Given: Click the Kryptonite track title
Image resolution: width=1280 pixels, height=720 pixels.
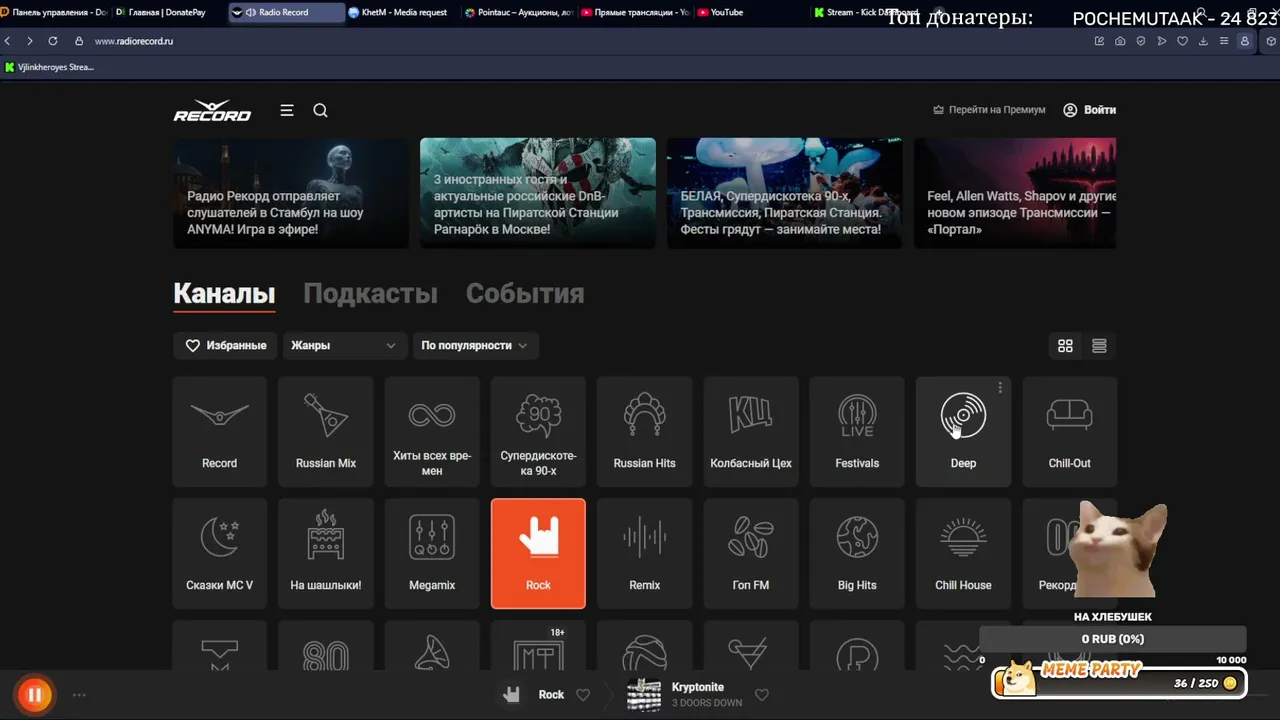Looking at the screenshot, I should pos(698,687).
